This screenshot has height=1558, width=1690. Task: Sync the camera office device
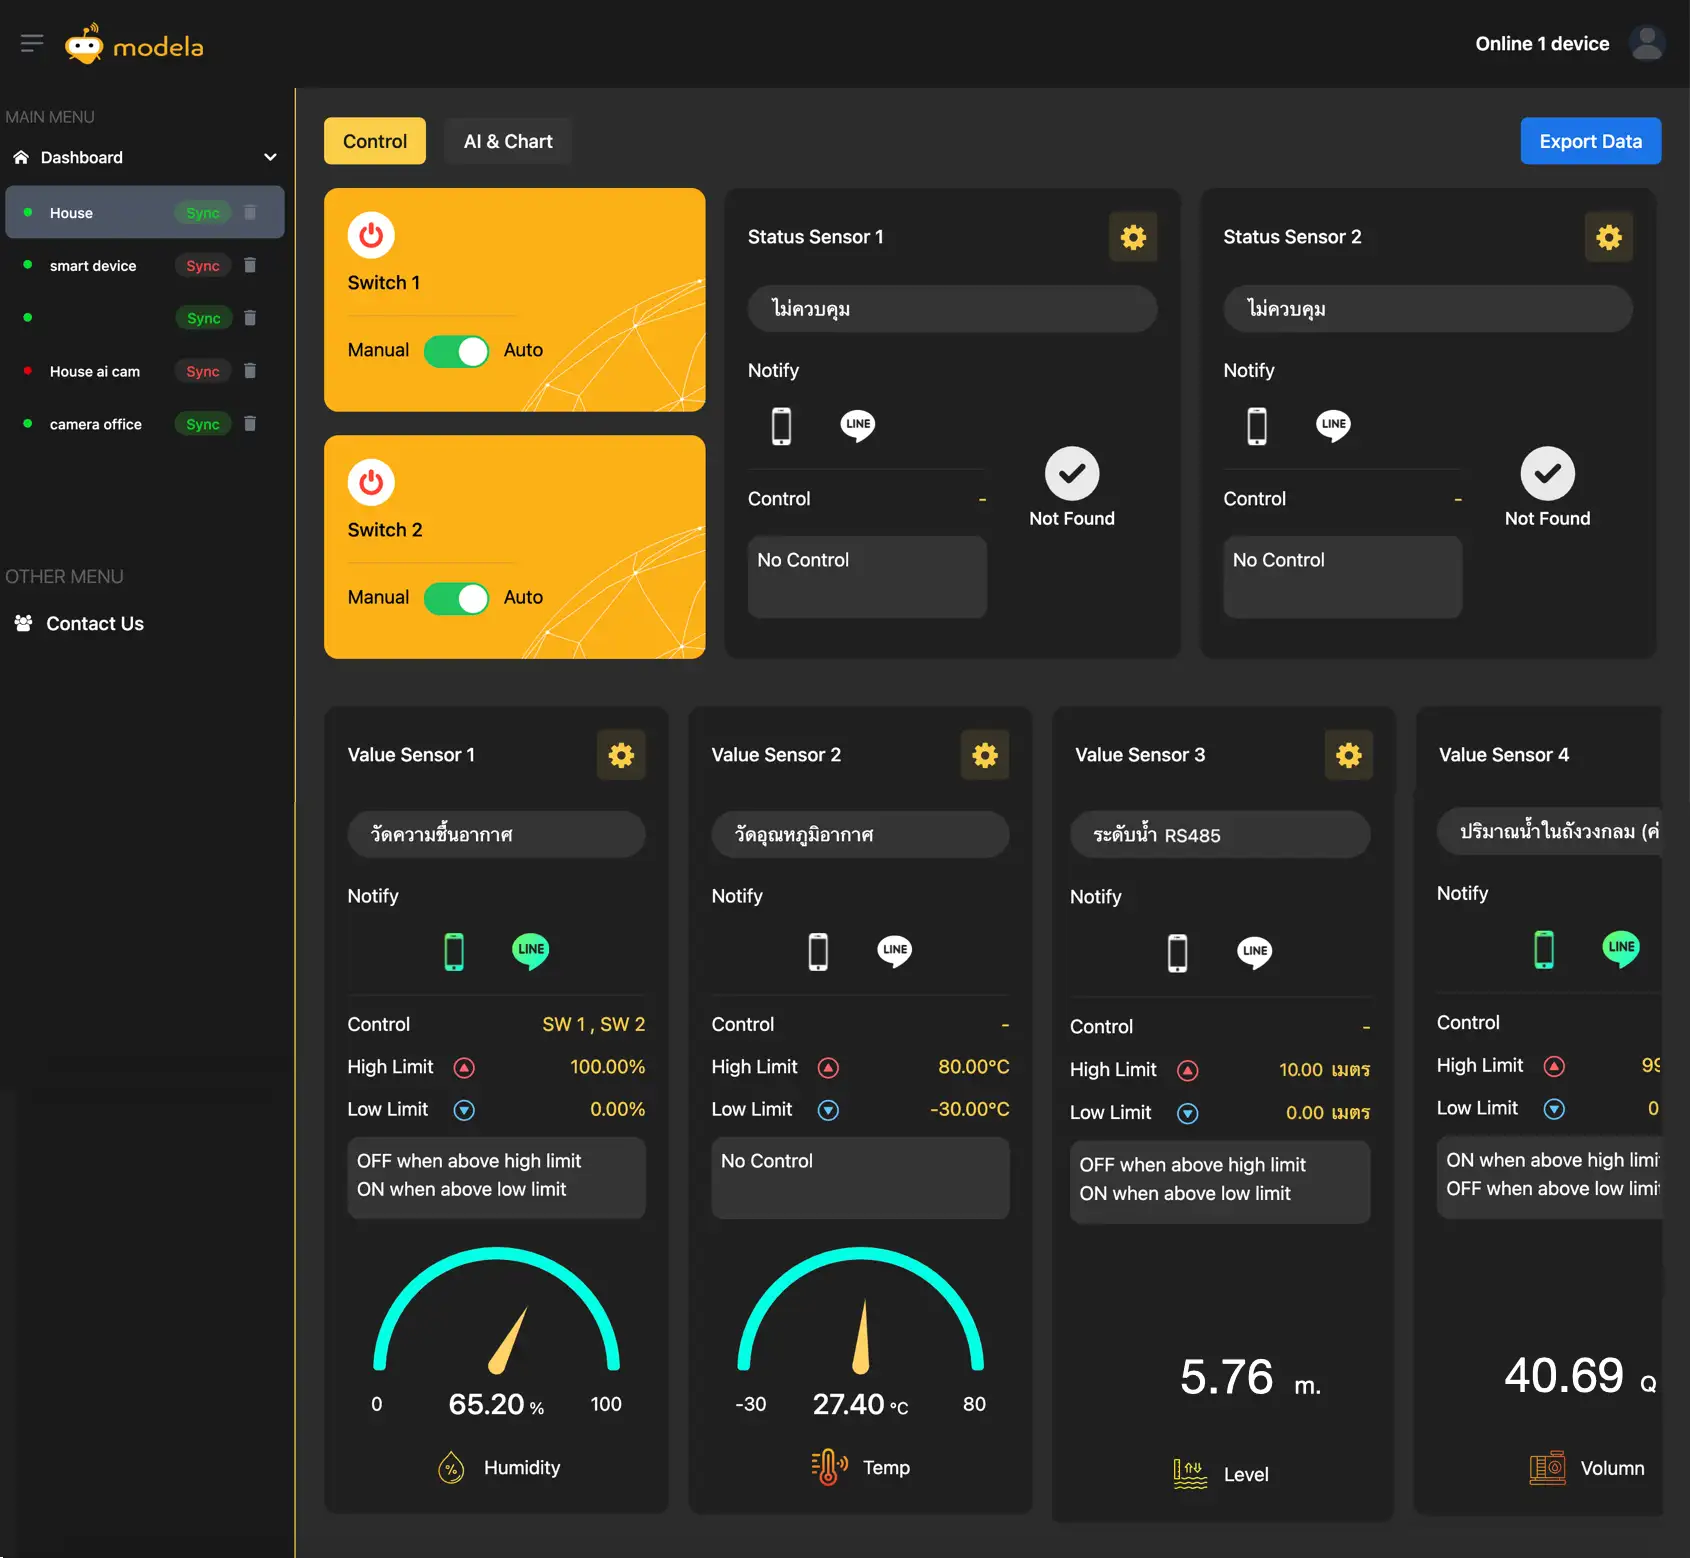[x=203, y=424]
